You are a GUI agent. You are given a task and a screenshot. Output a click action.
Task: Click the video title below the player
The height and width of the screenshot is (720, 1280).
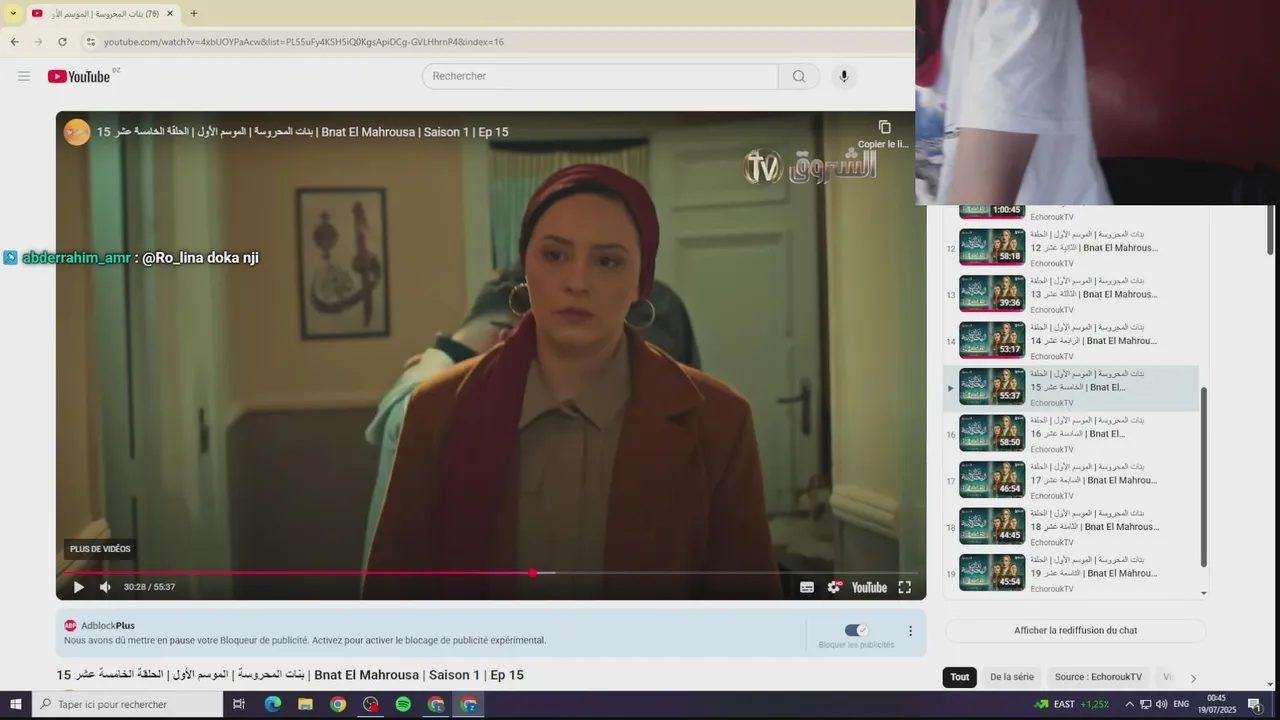pyautogui.click(x=290, y=675)
